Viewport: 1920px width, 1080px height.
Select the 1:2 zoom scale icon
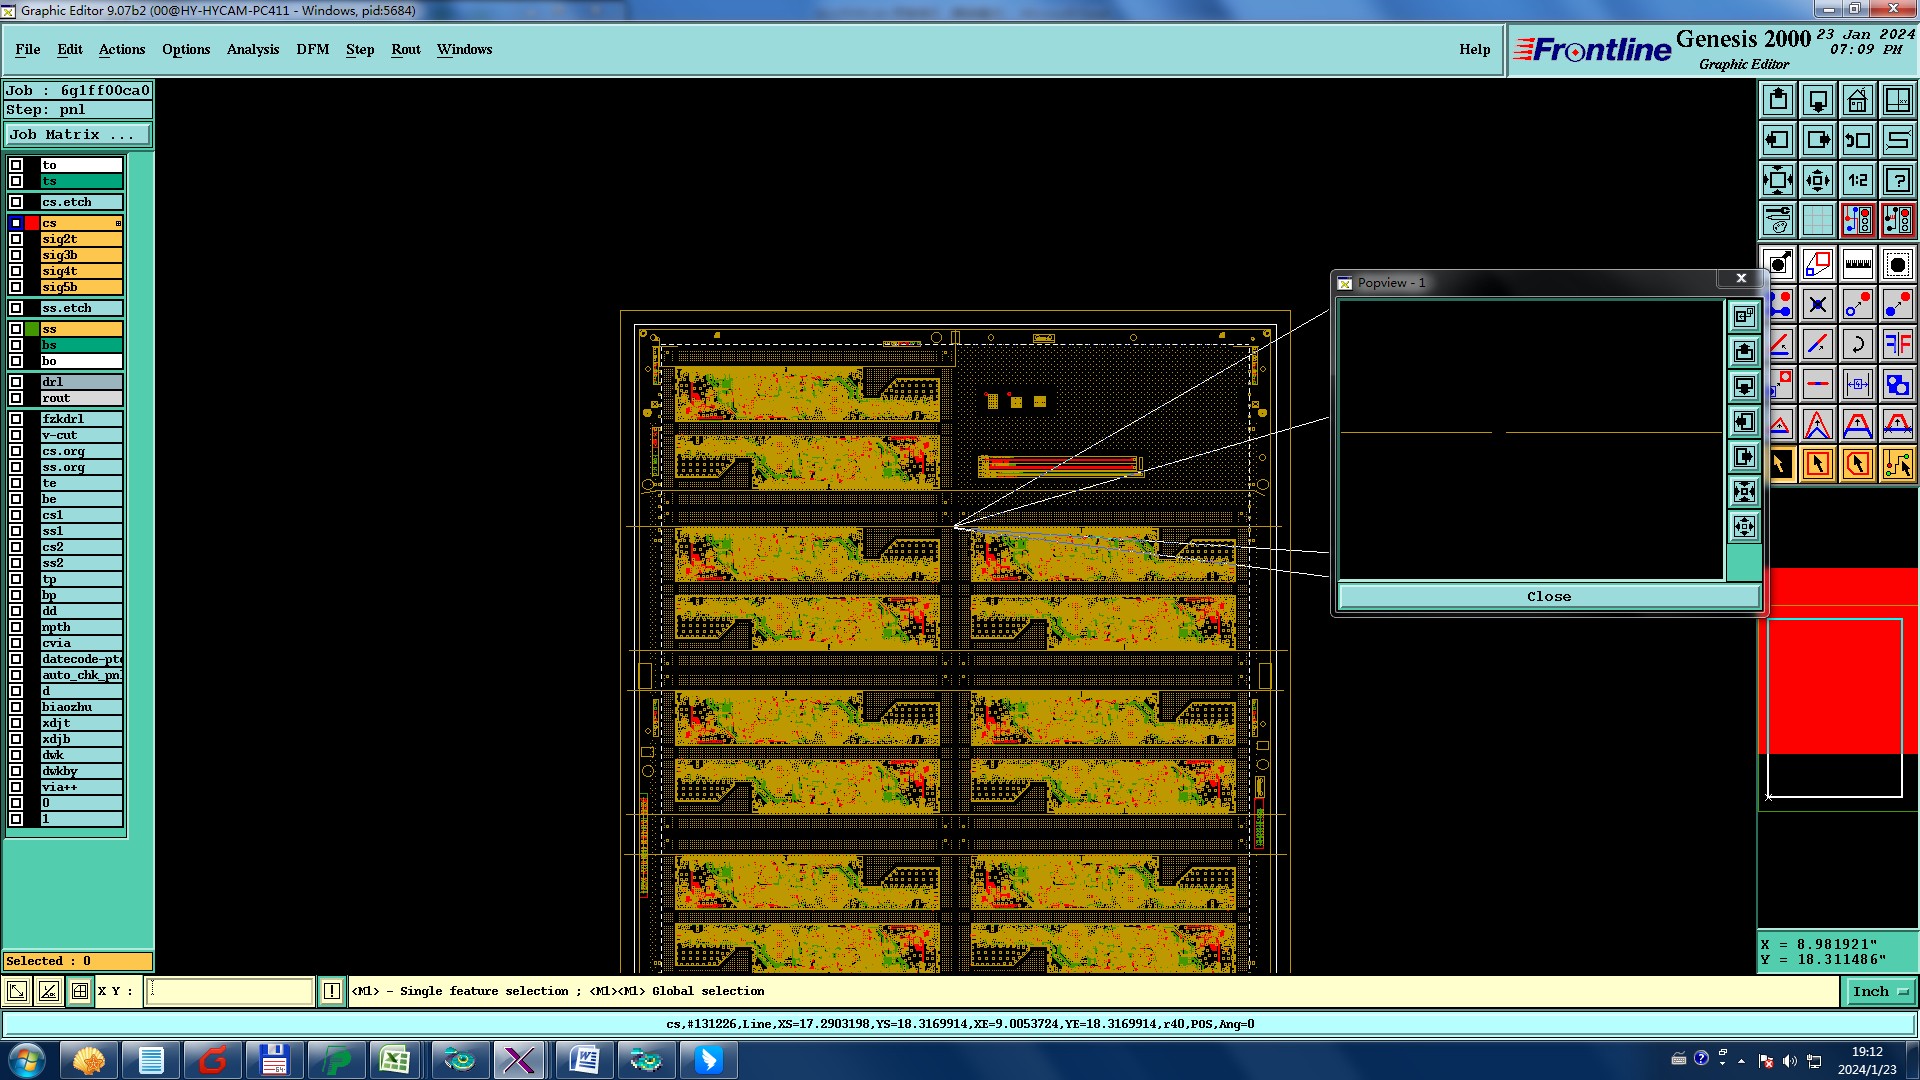1857,180
